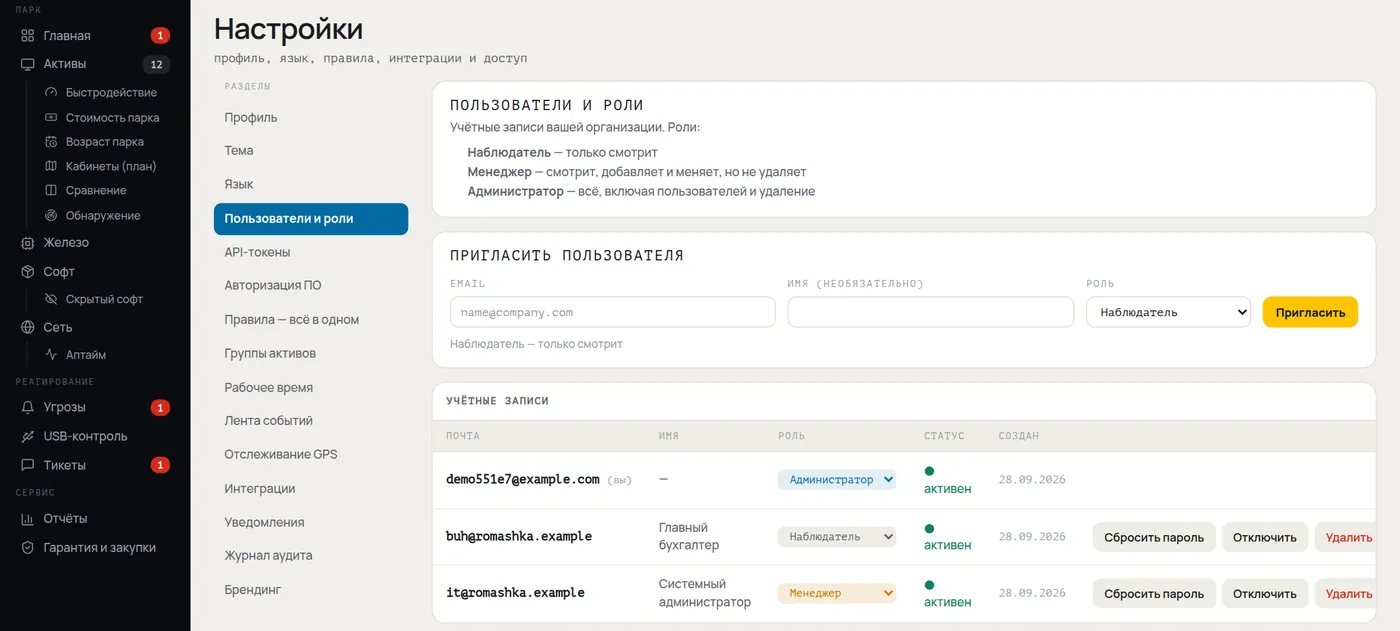The image size is (1400, 631).
Task: Open Главная dashboard icon in sidebar
Action: (27, 36)
